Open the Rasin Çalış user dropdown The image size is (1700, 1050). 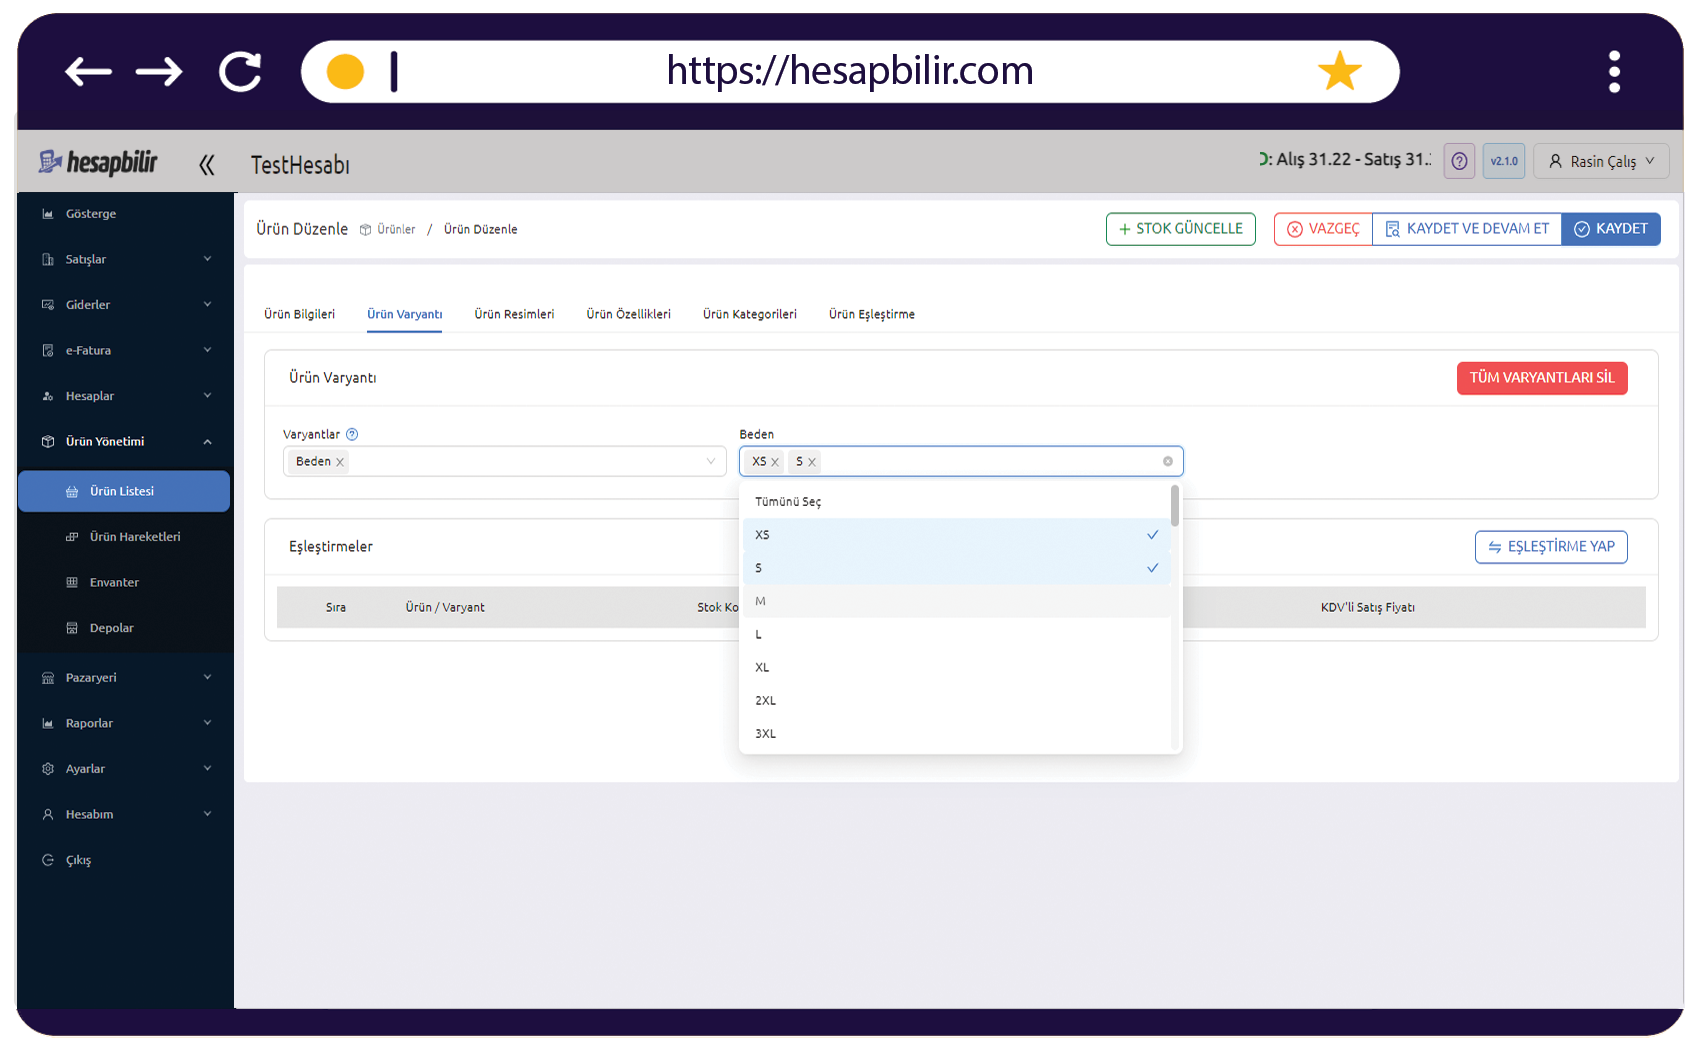click(1601, 161)
